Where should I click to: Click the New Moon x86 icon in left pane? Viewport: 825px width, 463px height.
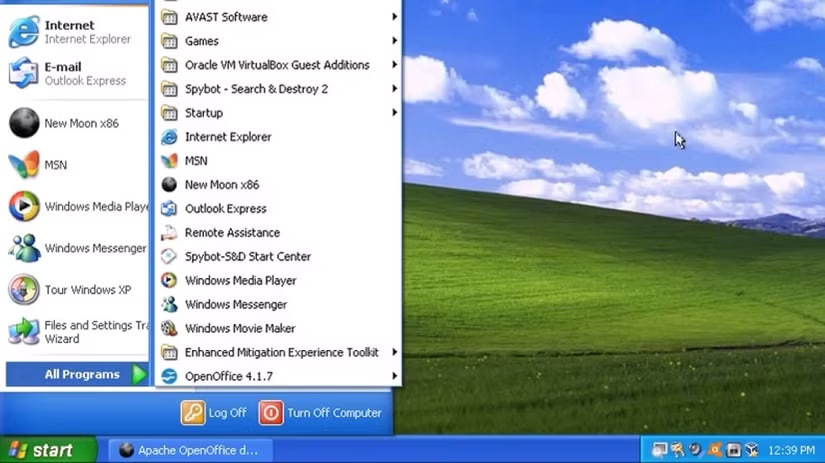(x=24, y=123)
